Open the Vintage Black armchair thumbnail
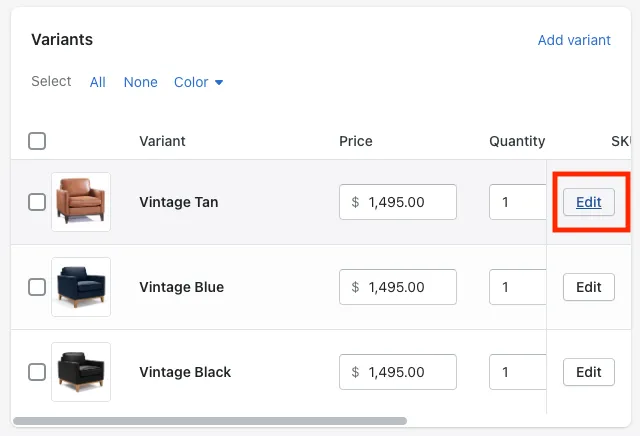Screen dimensions: 640x436 pyautogui.click(x=81, y=372)
